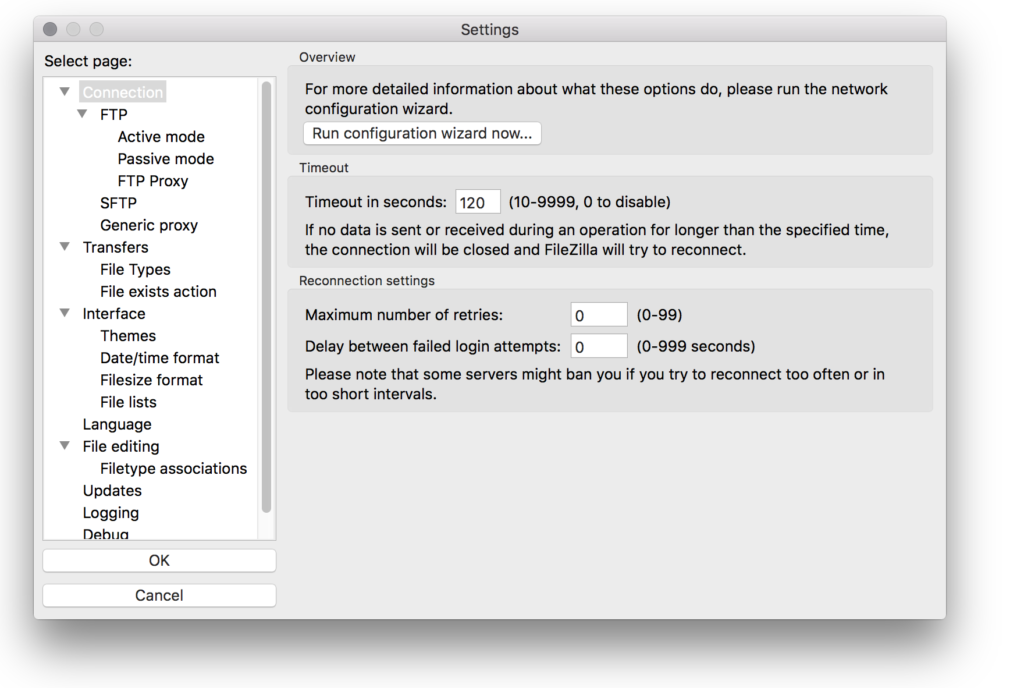Screen dimensions: 1024x688
Task: Open the Themes settings
Action: tap(128, 335)
